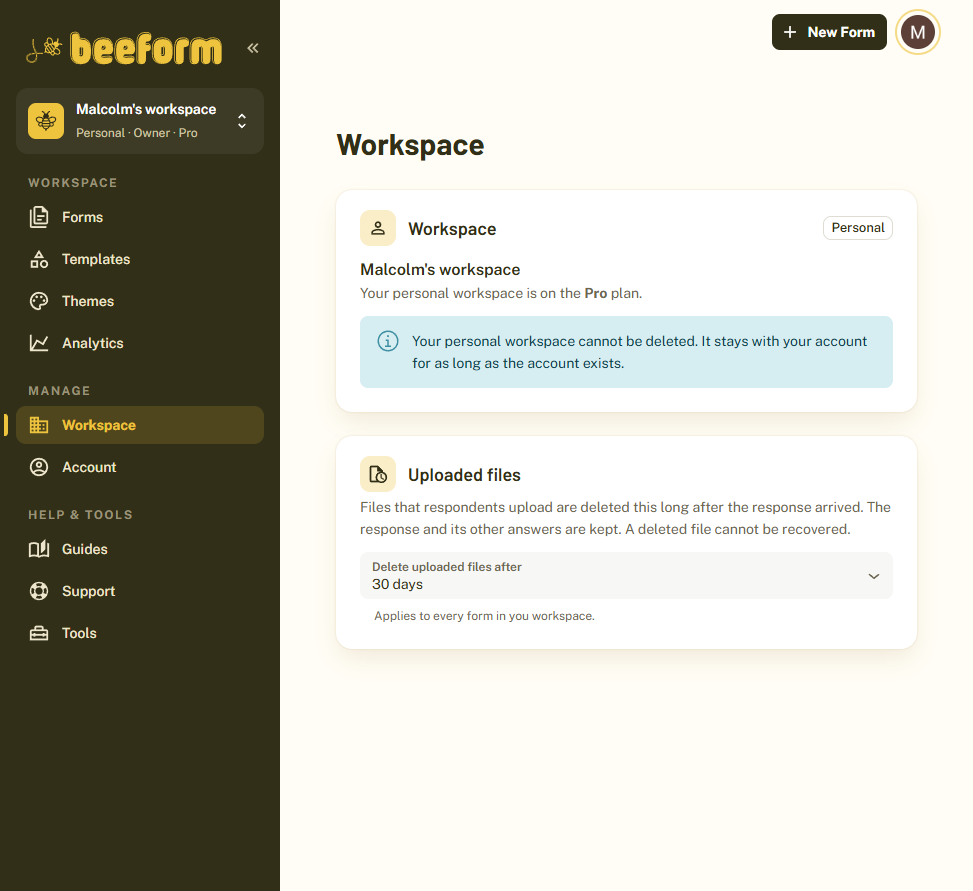This screenshot has width=973, height=891.
Task: Click the "Malcolm's workspace" name in the card
Action: [x=440, y=270]
